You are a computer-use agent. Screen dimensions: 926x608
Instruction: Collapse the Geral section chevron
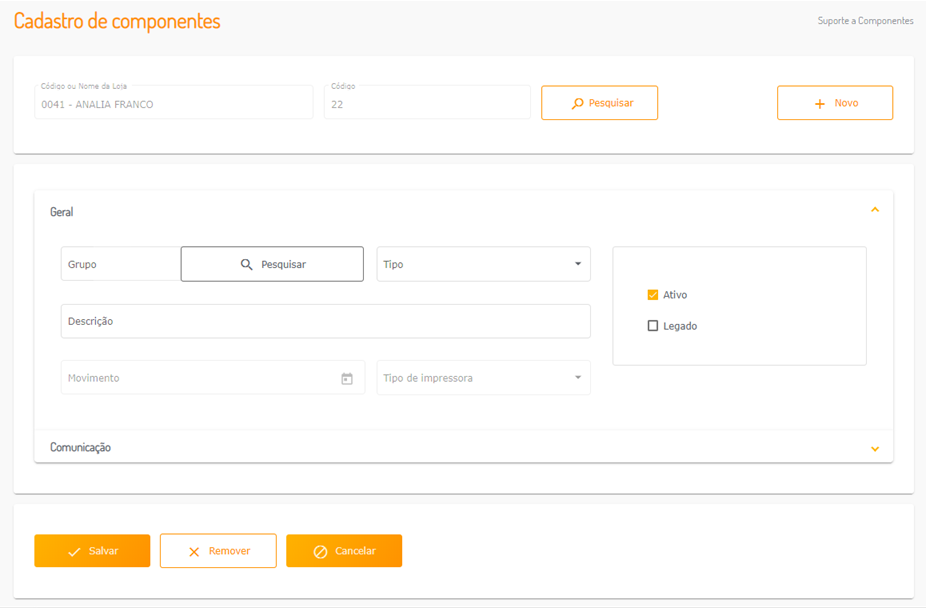875,210
